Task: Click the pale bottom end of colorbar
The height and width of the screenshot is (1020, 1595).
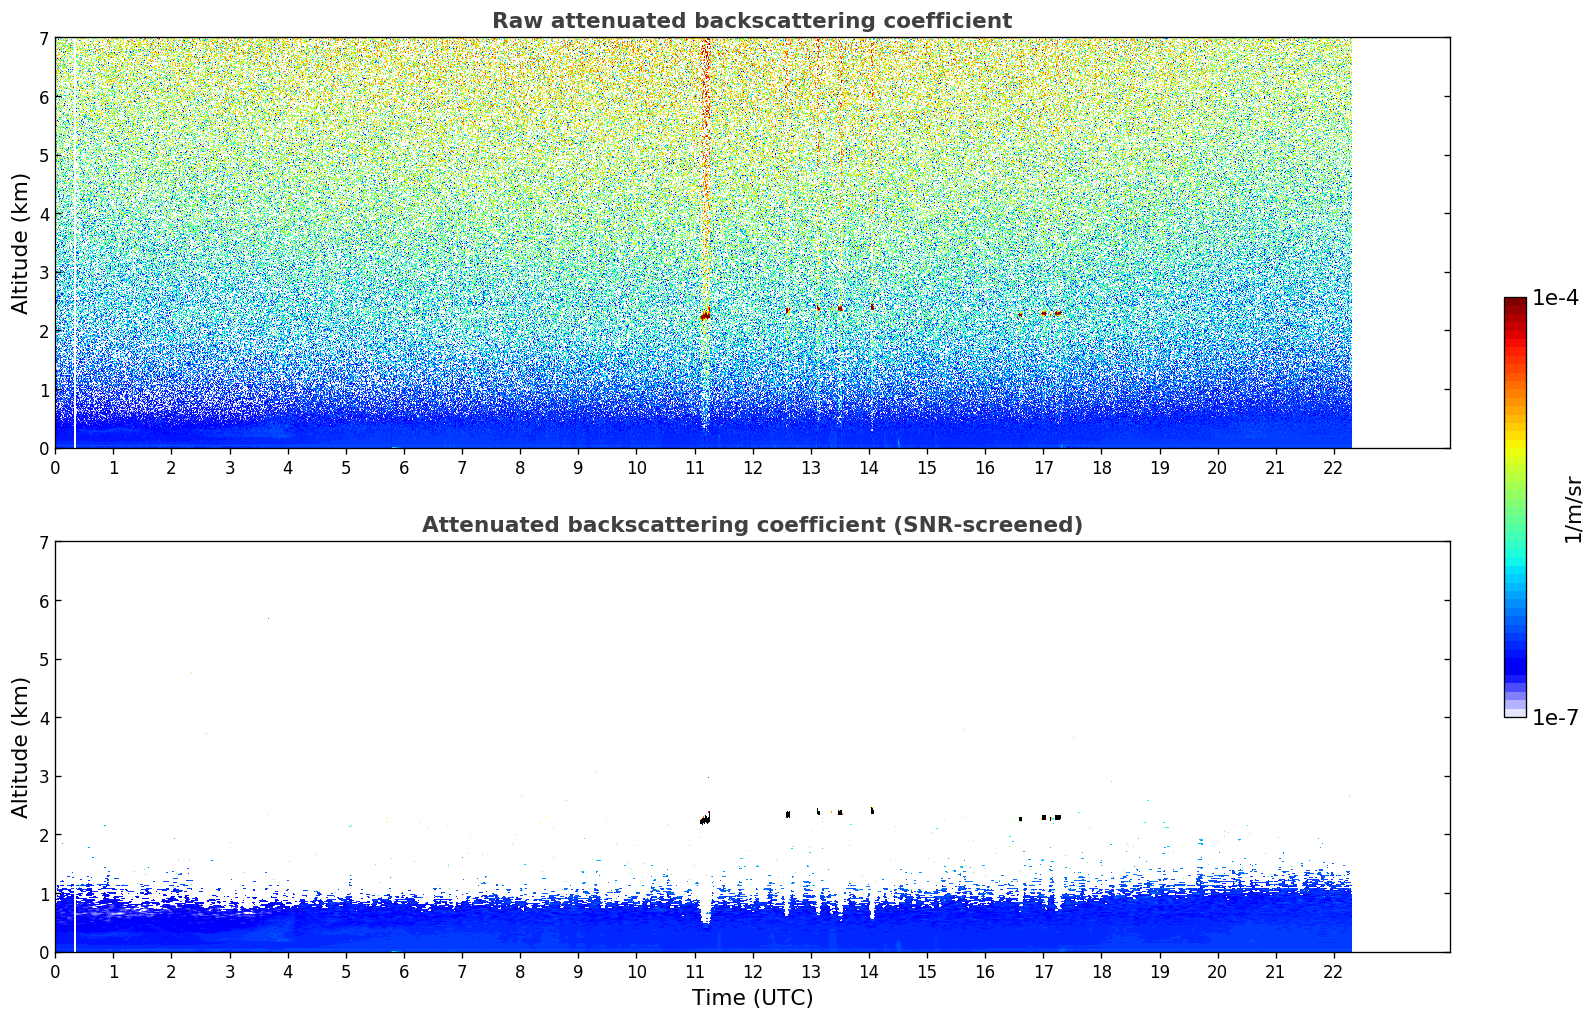Action: coord(1514,711)
